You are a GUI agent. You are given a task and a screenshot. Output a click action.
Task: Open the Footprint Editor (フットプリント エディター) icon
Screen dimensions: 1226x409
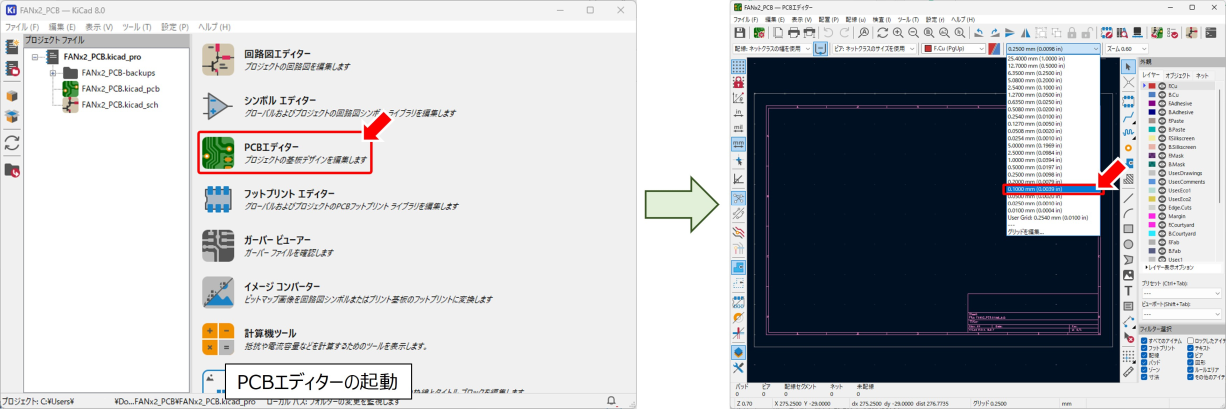217,200
